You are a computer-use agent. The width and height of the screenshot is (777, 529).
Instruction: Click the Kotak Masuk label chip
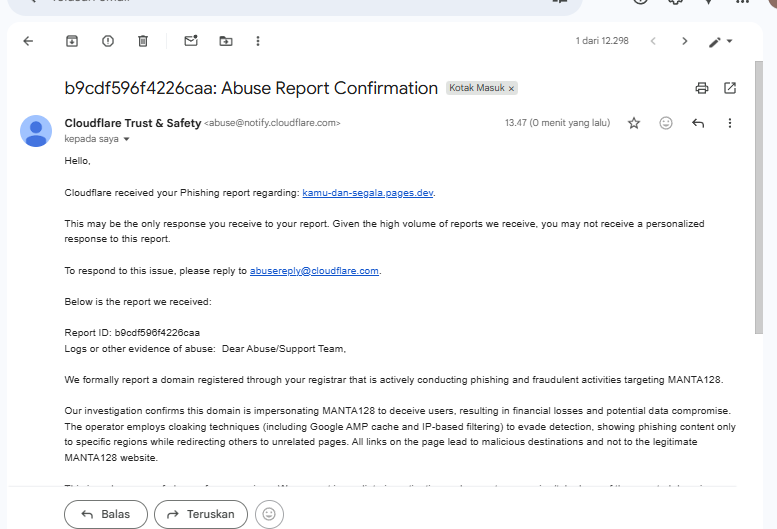477,88
